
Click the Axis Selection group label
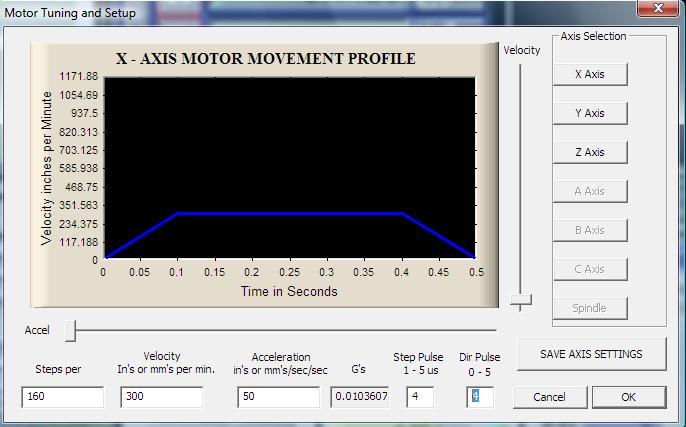click(x=593, y=36)
